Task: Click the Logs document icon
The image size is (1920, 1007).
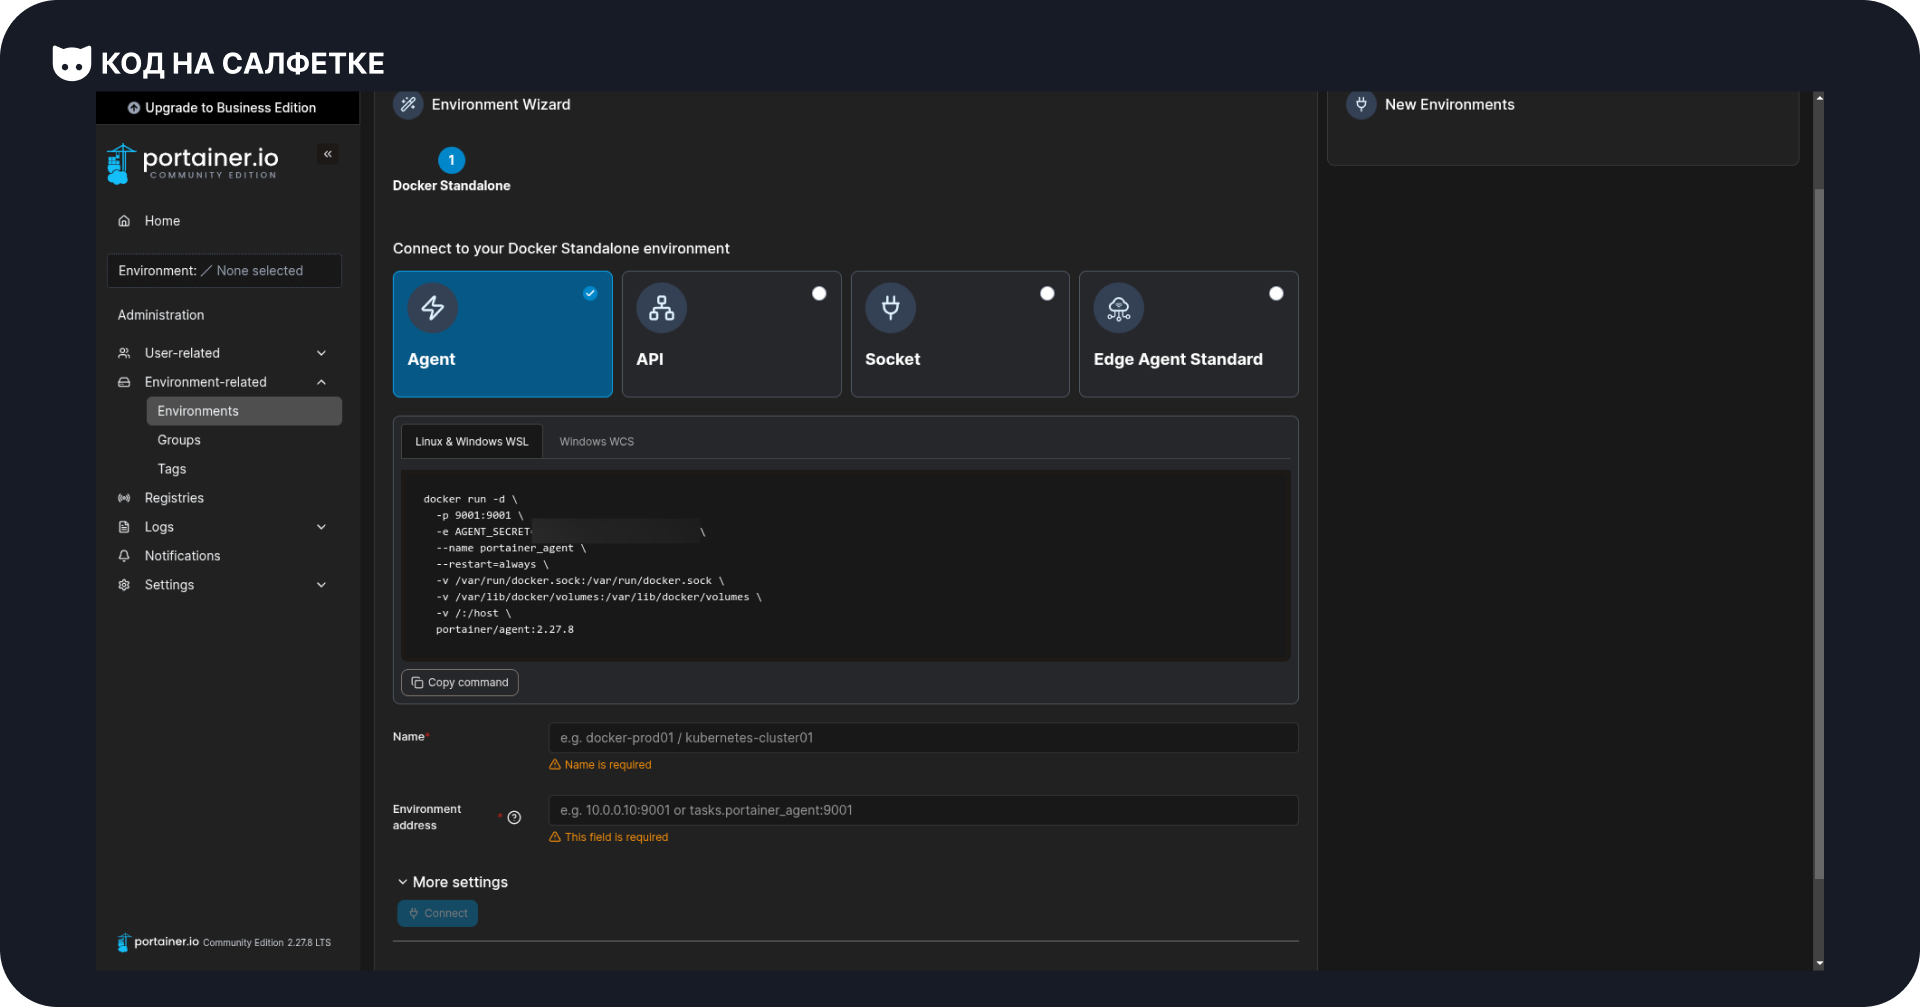Action: point(124,527)
